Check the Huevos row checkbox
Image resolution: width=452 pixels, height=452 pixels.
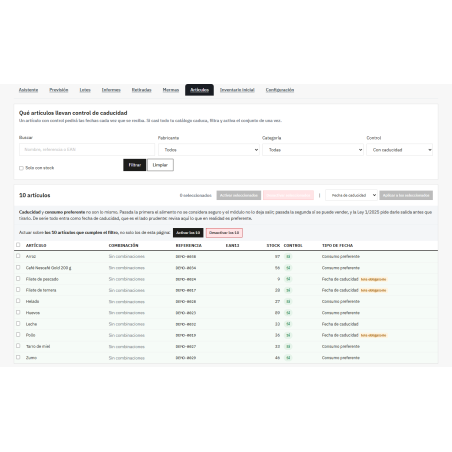(18, 312)
